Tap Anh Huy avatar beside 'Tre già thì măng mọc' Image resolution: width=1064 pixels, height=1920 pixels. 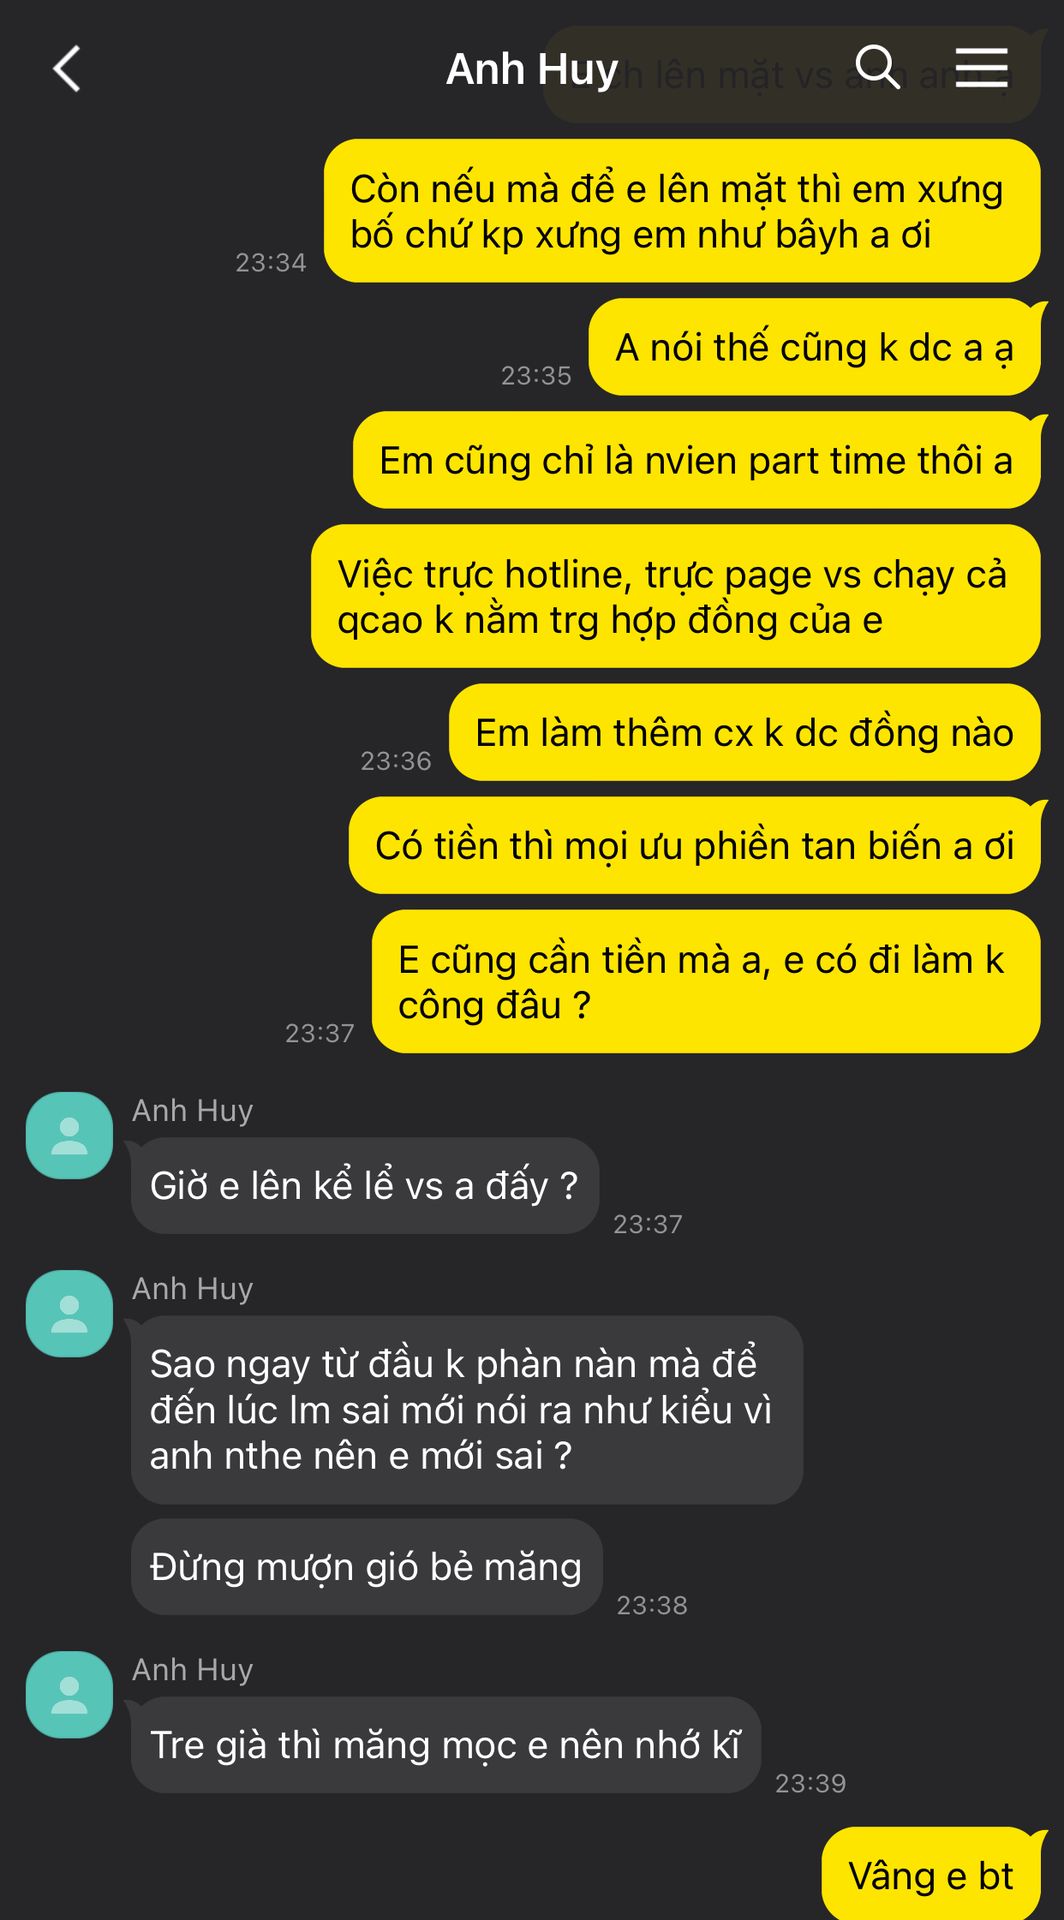tap(69, 1694)
